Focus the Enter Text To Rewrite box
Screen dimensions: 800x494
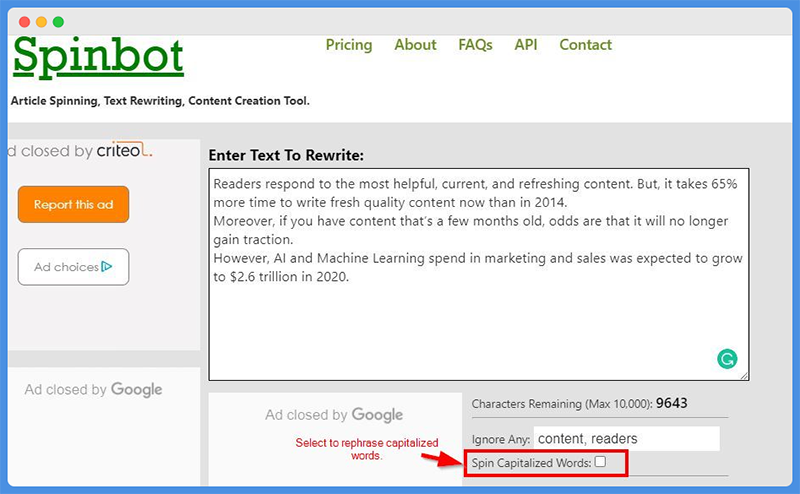[x=479, y=275]
